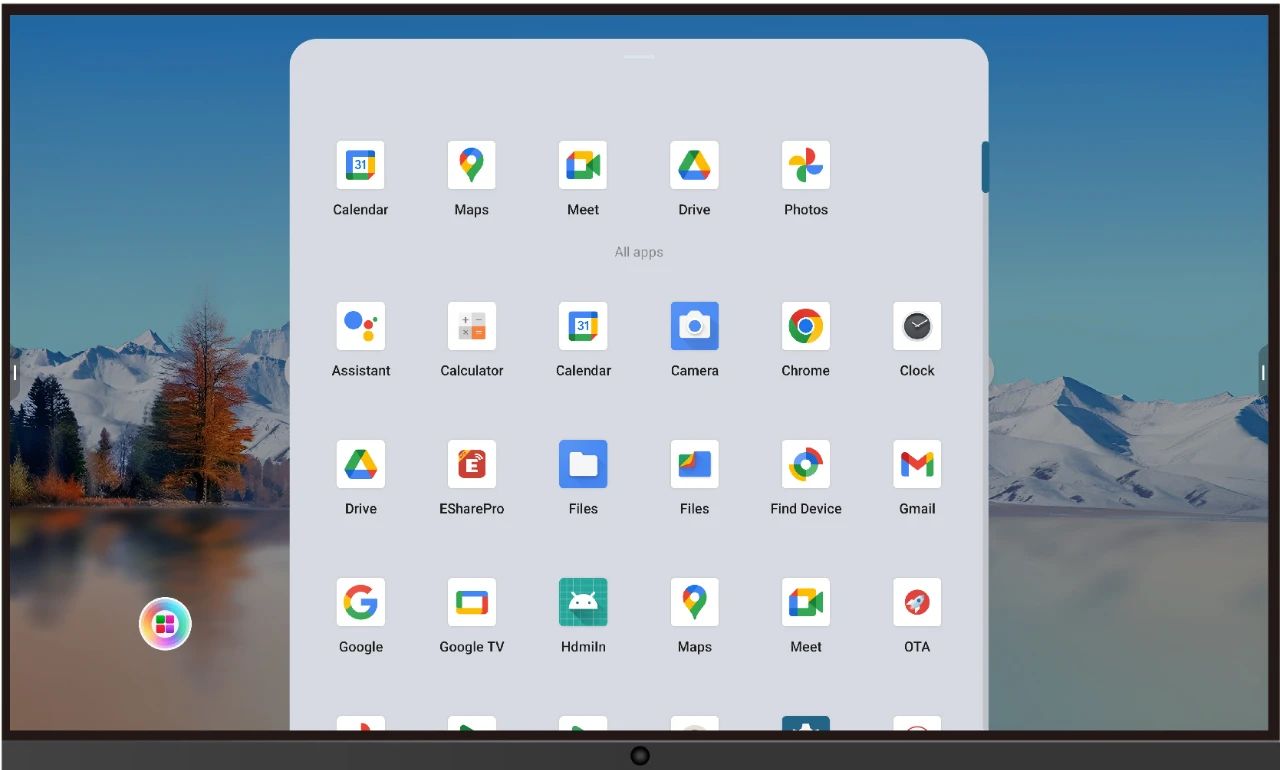Launch the Find Device app
The height and width of the screenshot is (770, 1280).
(x=806, y=464)
